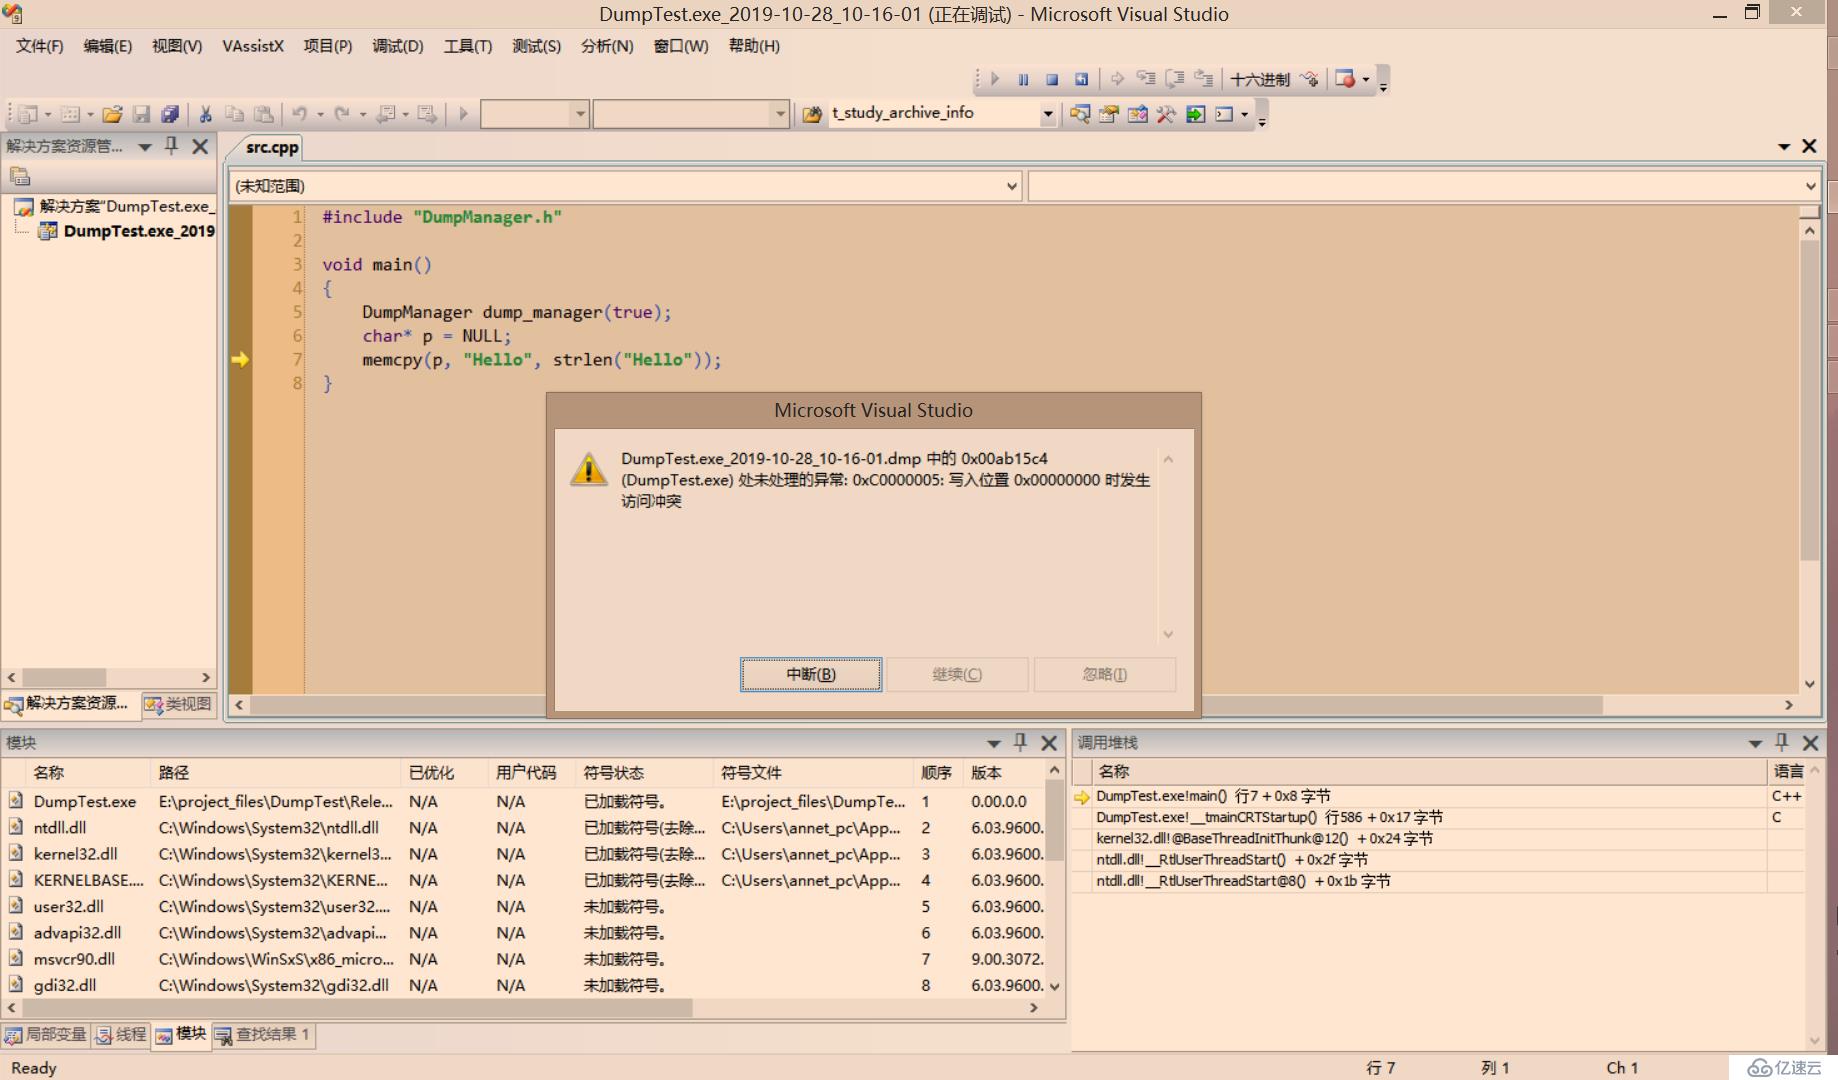Click the breakpoints window icon in debug toolbar
Image resolution: width=1838 pixels, height=1080 pixels.
point(1345,79)
